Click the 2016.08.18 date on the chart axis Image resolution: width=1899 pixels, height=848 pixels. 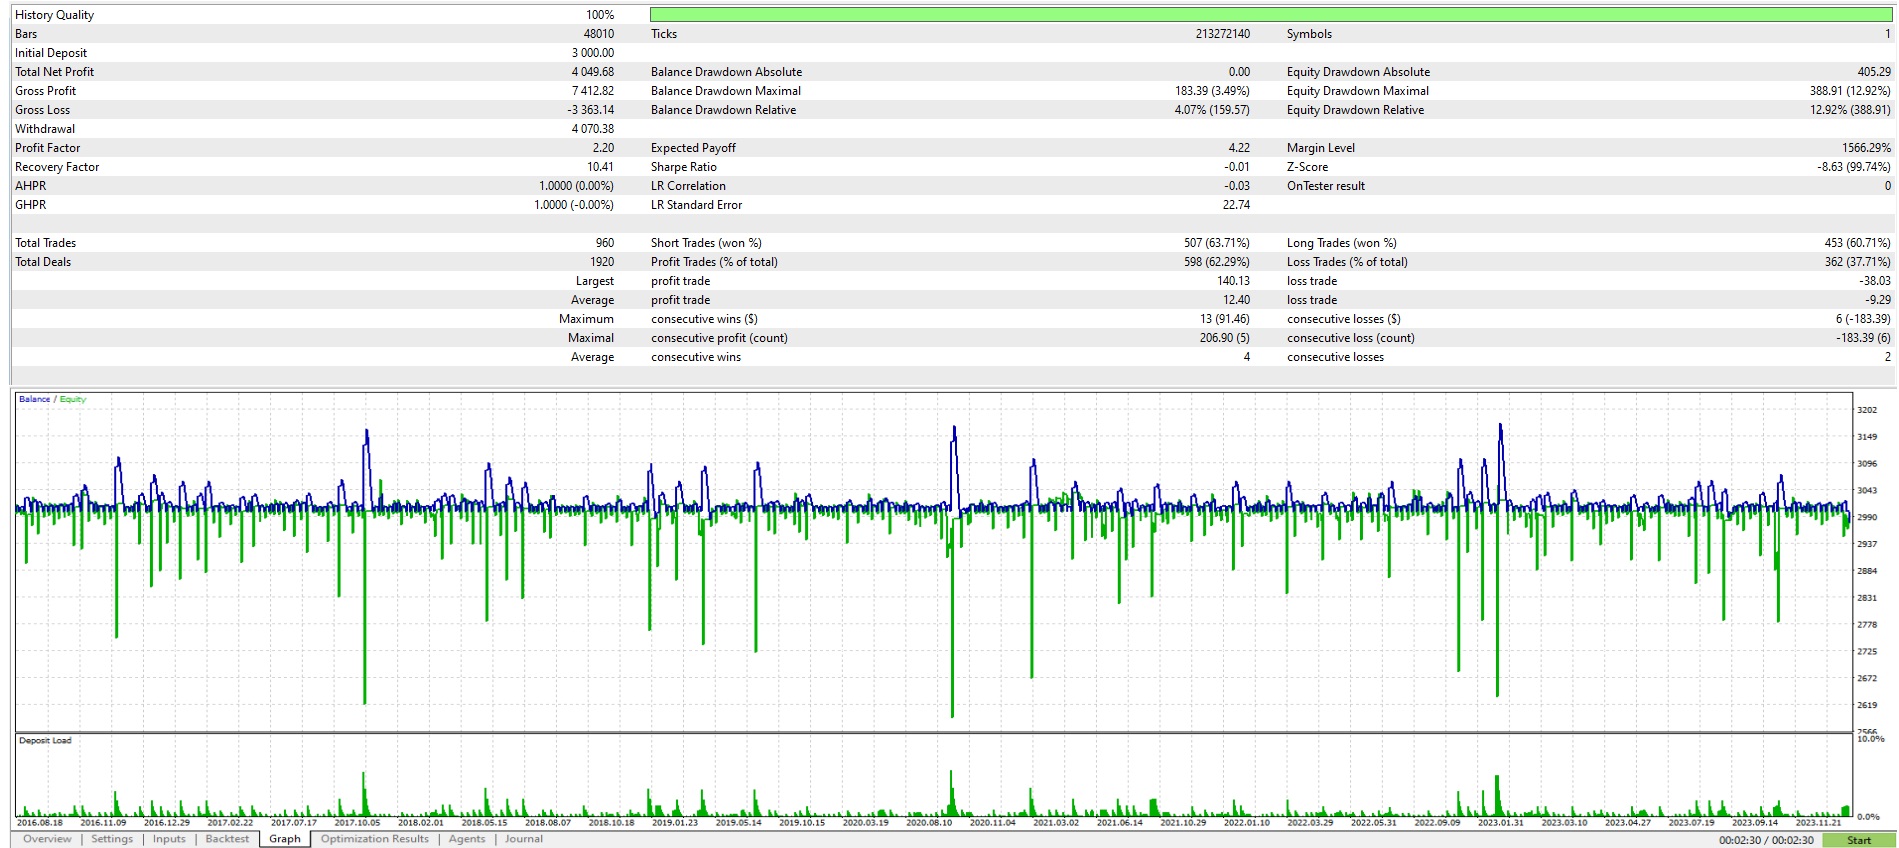pos(39,823)
